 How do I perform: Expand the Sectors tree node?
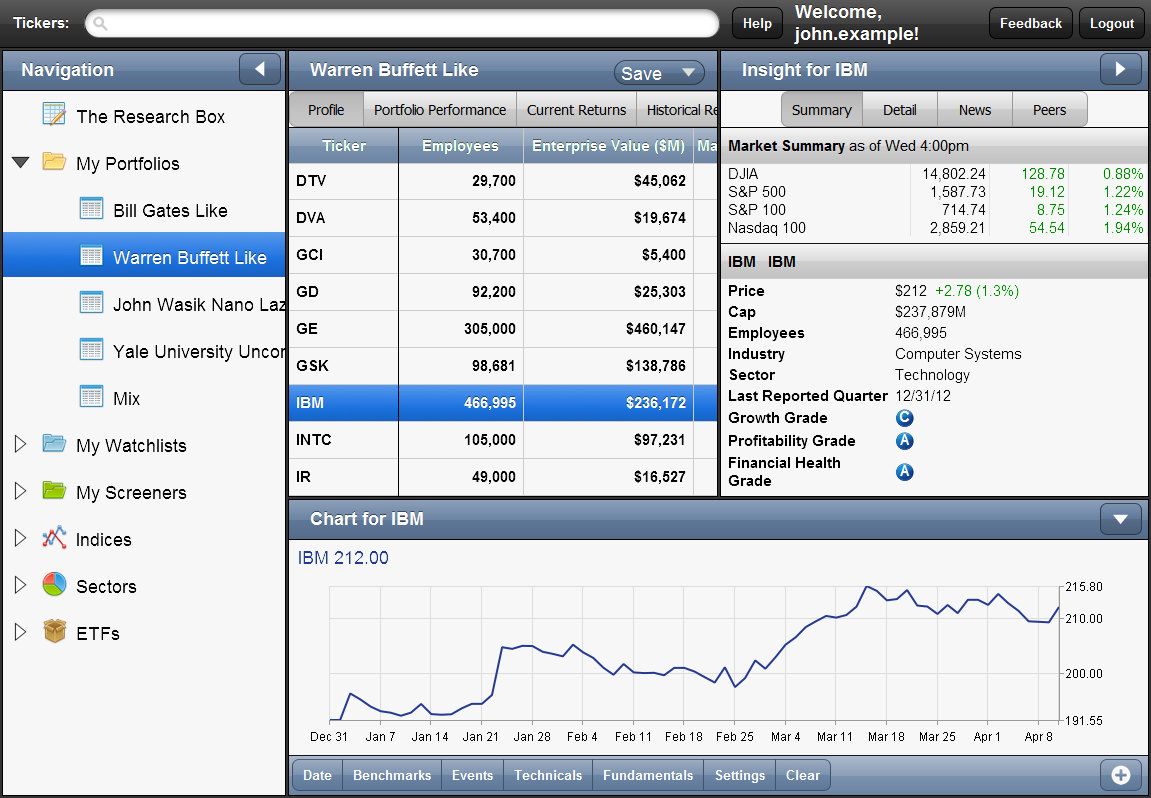[x=21, y=585]
